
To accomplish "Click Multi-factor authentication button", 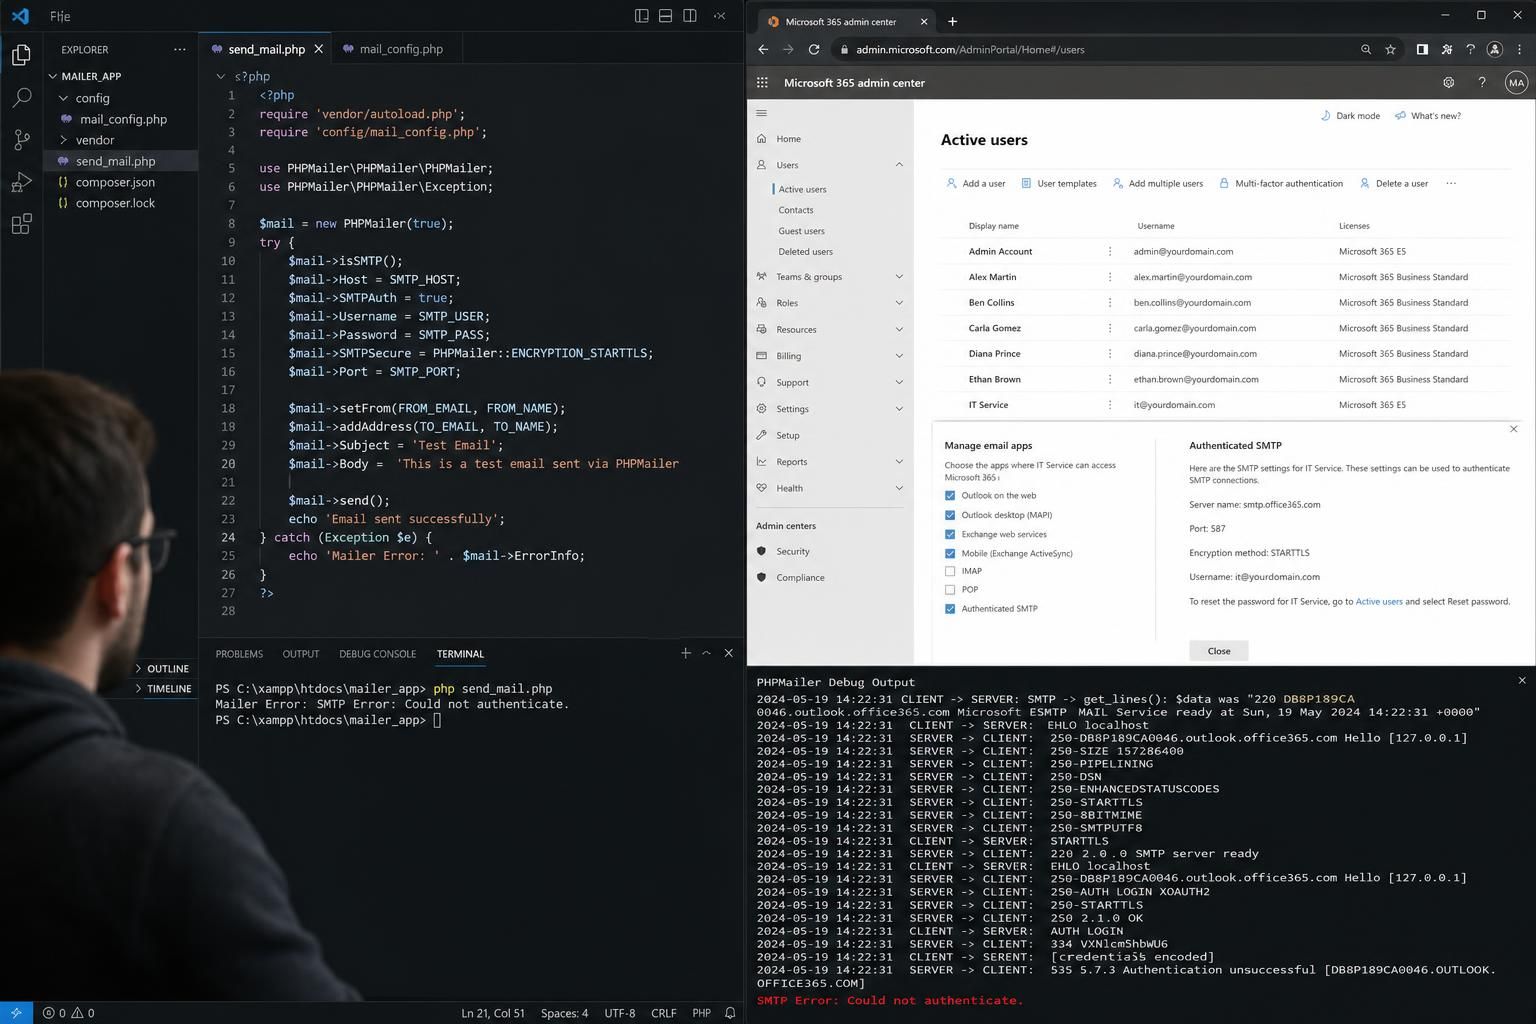I will pos(1280,183).
